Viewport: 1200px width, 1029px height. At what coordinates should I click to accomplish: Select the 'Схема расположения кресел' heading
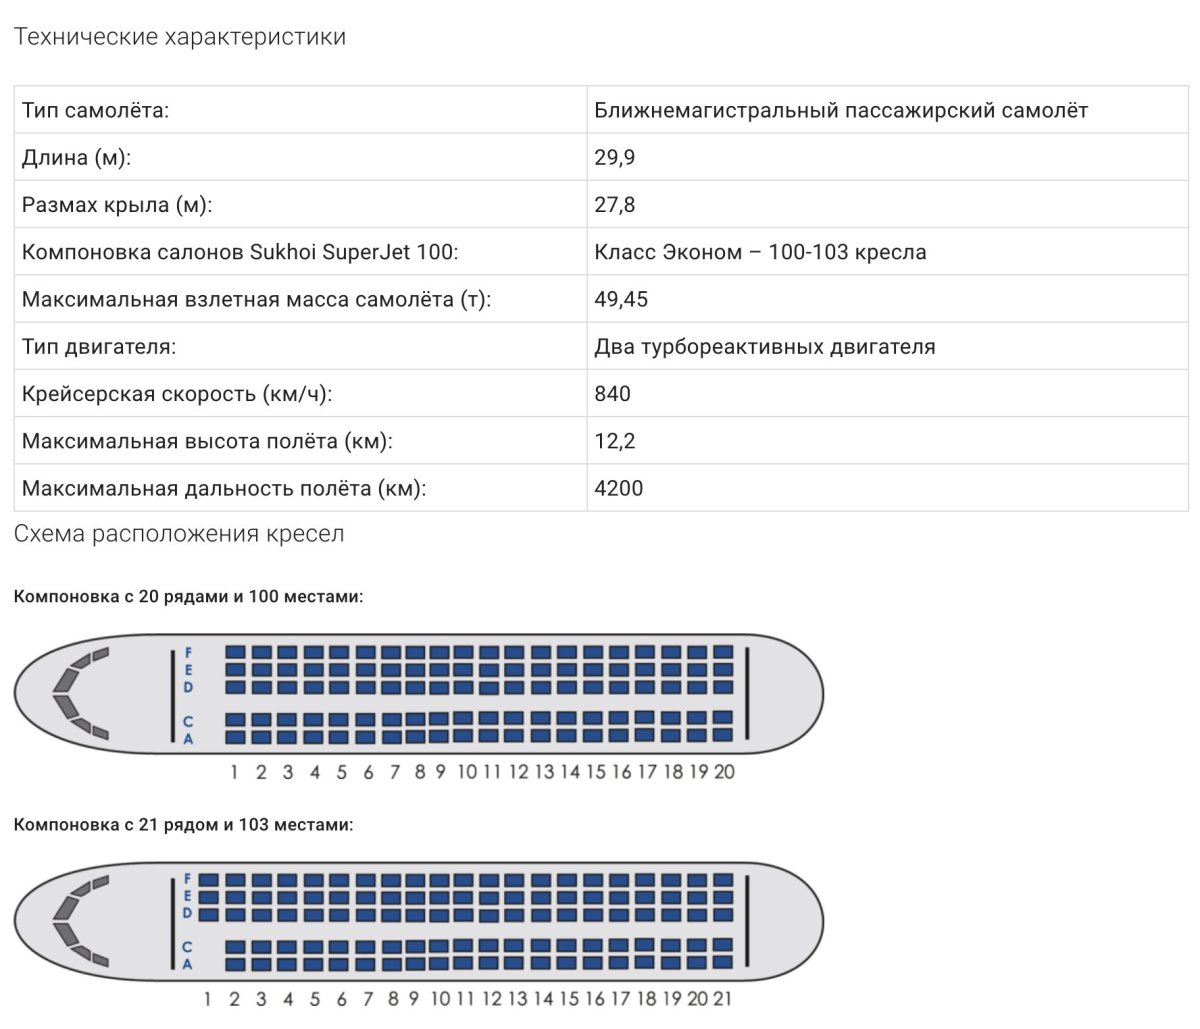coord(179,534)
